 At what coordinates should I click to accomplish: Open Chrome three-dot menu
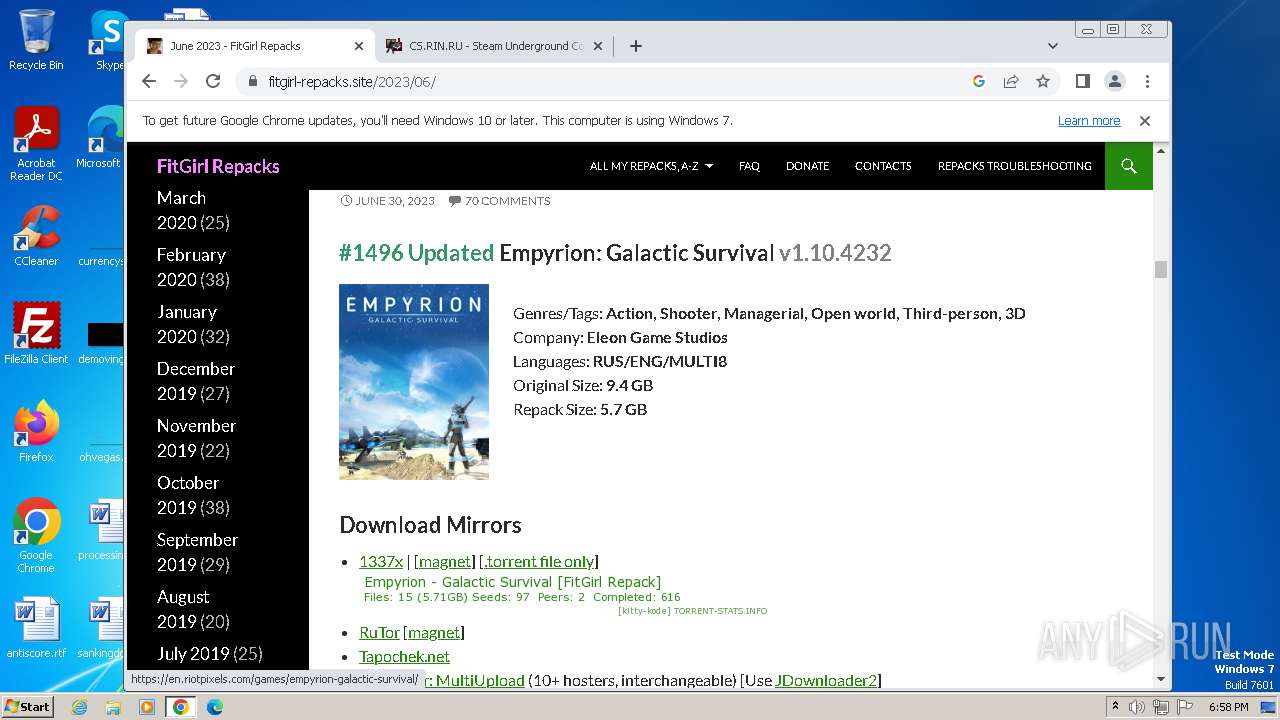1147,81
